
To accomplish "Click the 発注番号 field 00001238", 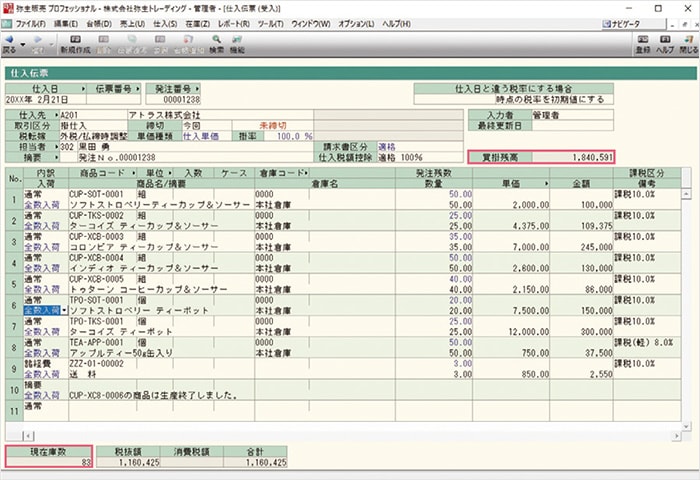I will tap(173, 100).
